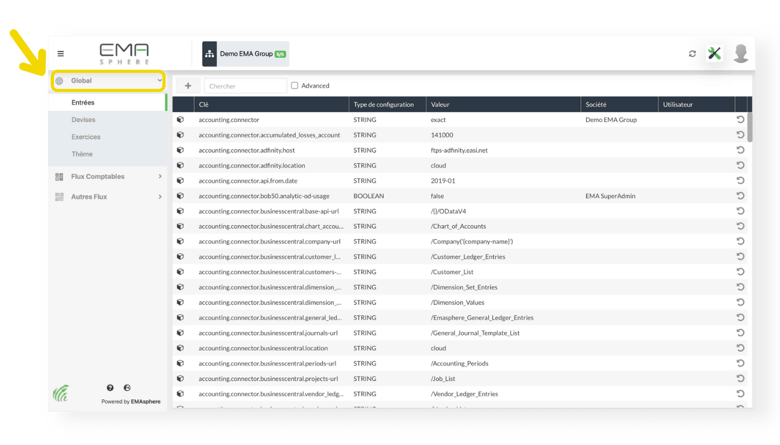Reset the bob50.analytic-od-usage entry

click(740, 196)
